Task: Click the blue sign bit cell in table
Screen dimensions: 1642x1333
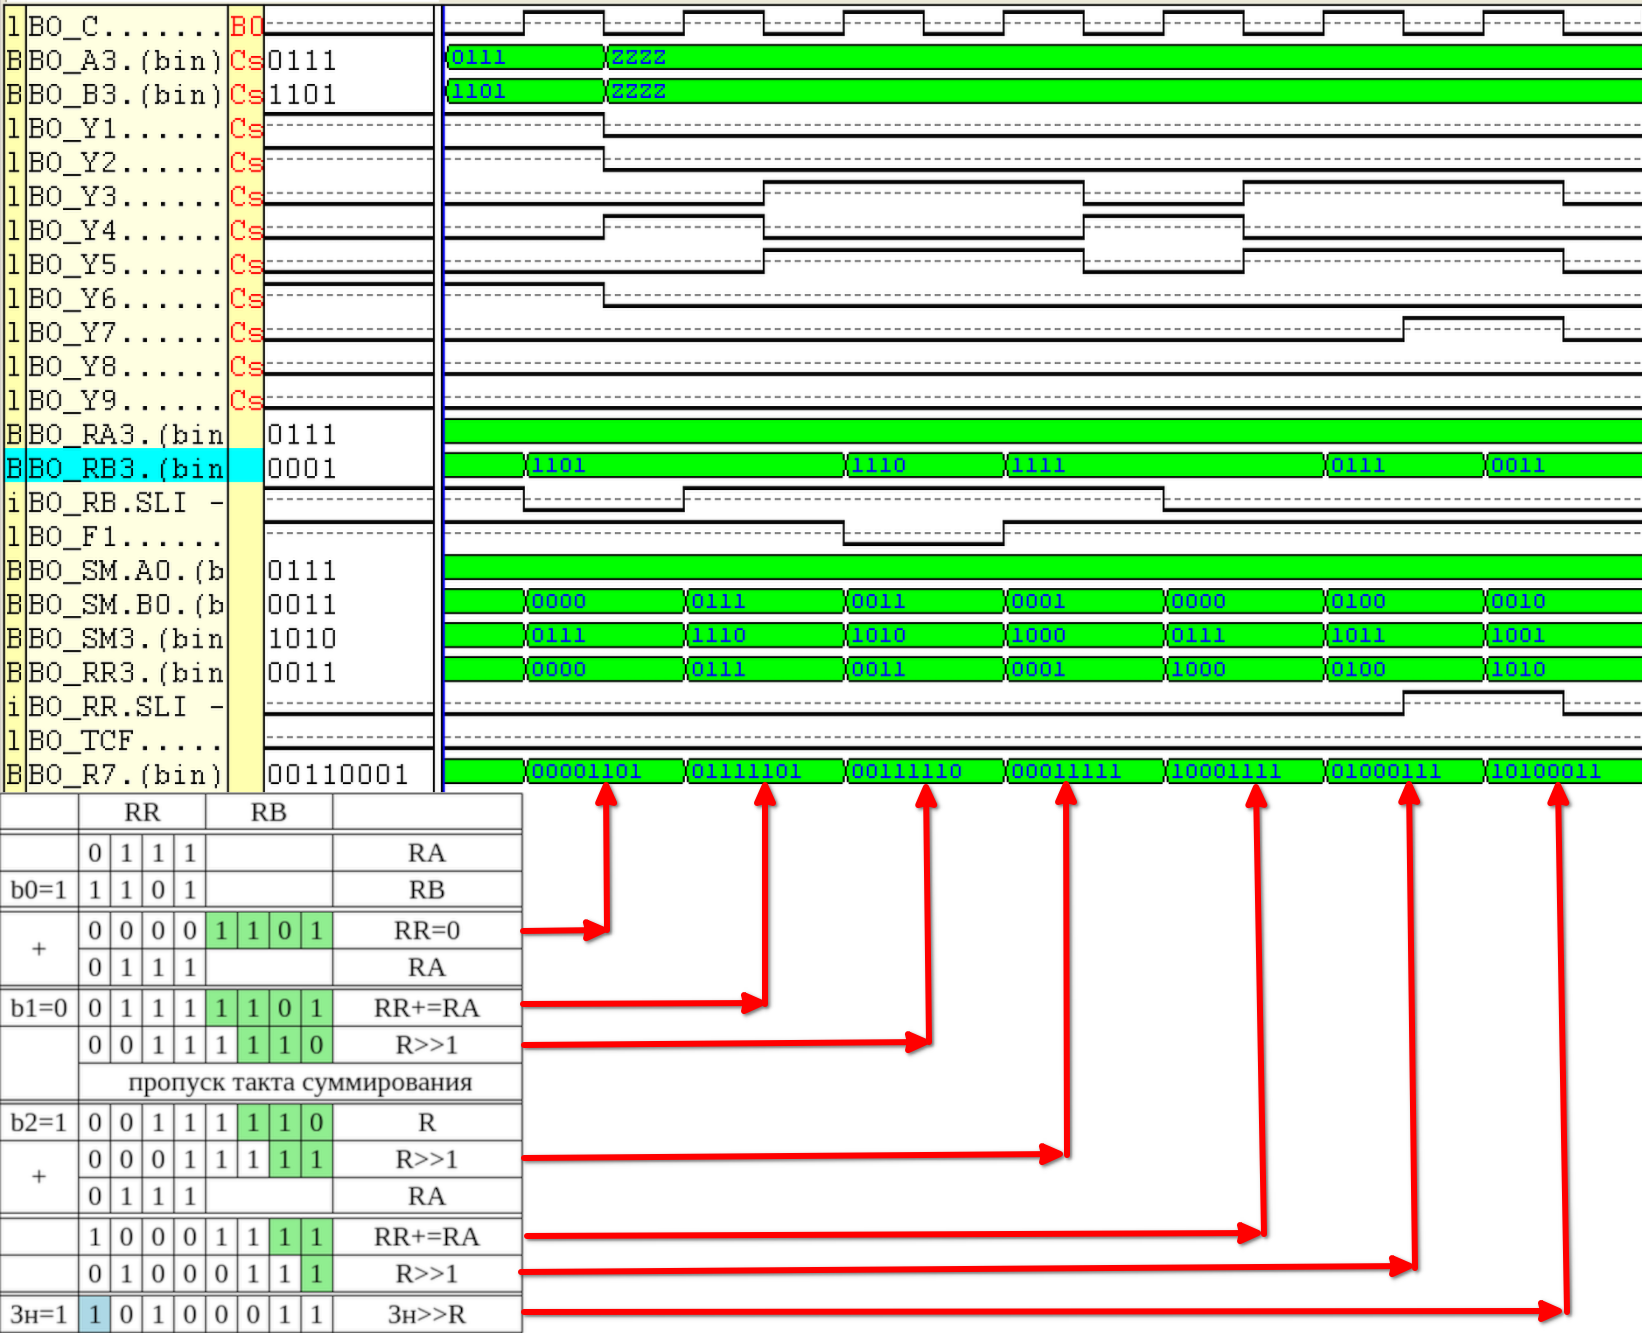Action: pyautogui.click(x=95, y=1314)
